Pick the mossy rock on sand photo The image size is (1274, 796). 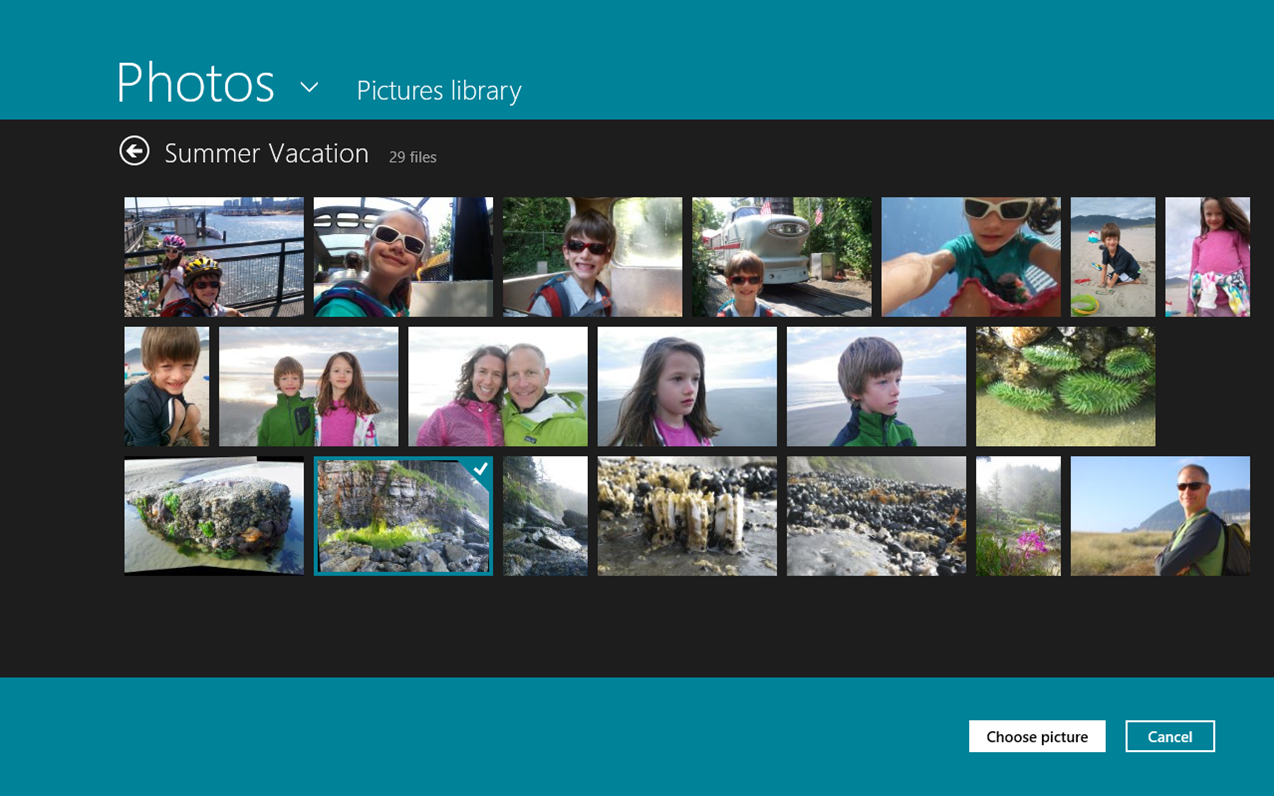click(214, 516)
